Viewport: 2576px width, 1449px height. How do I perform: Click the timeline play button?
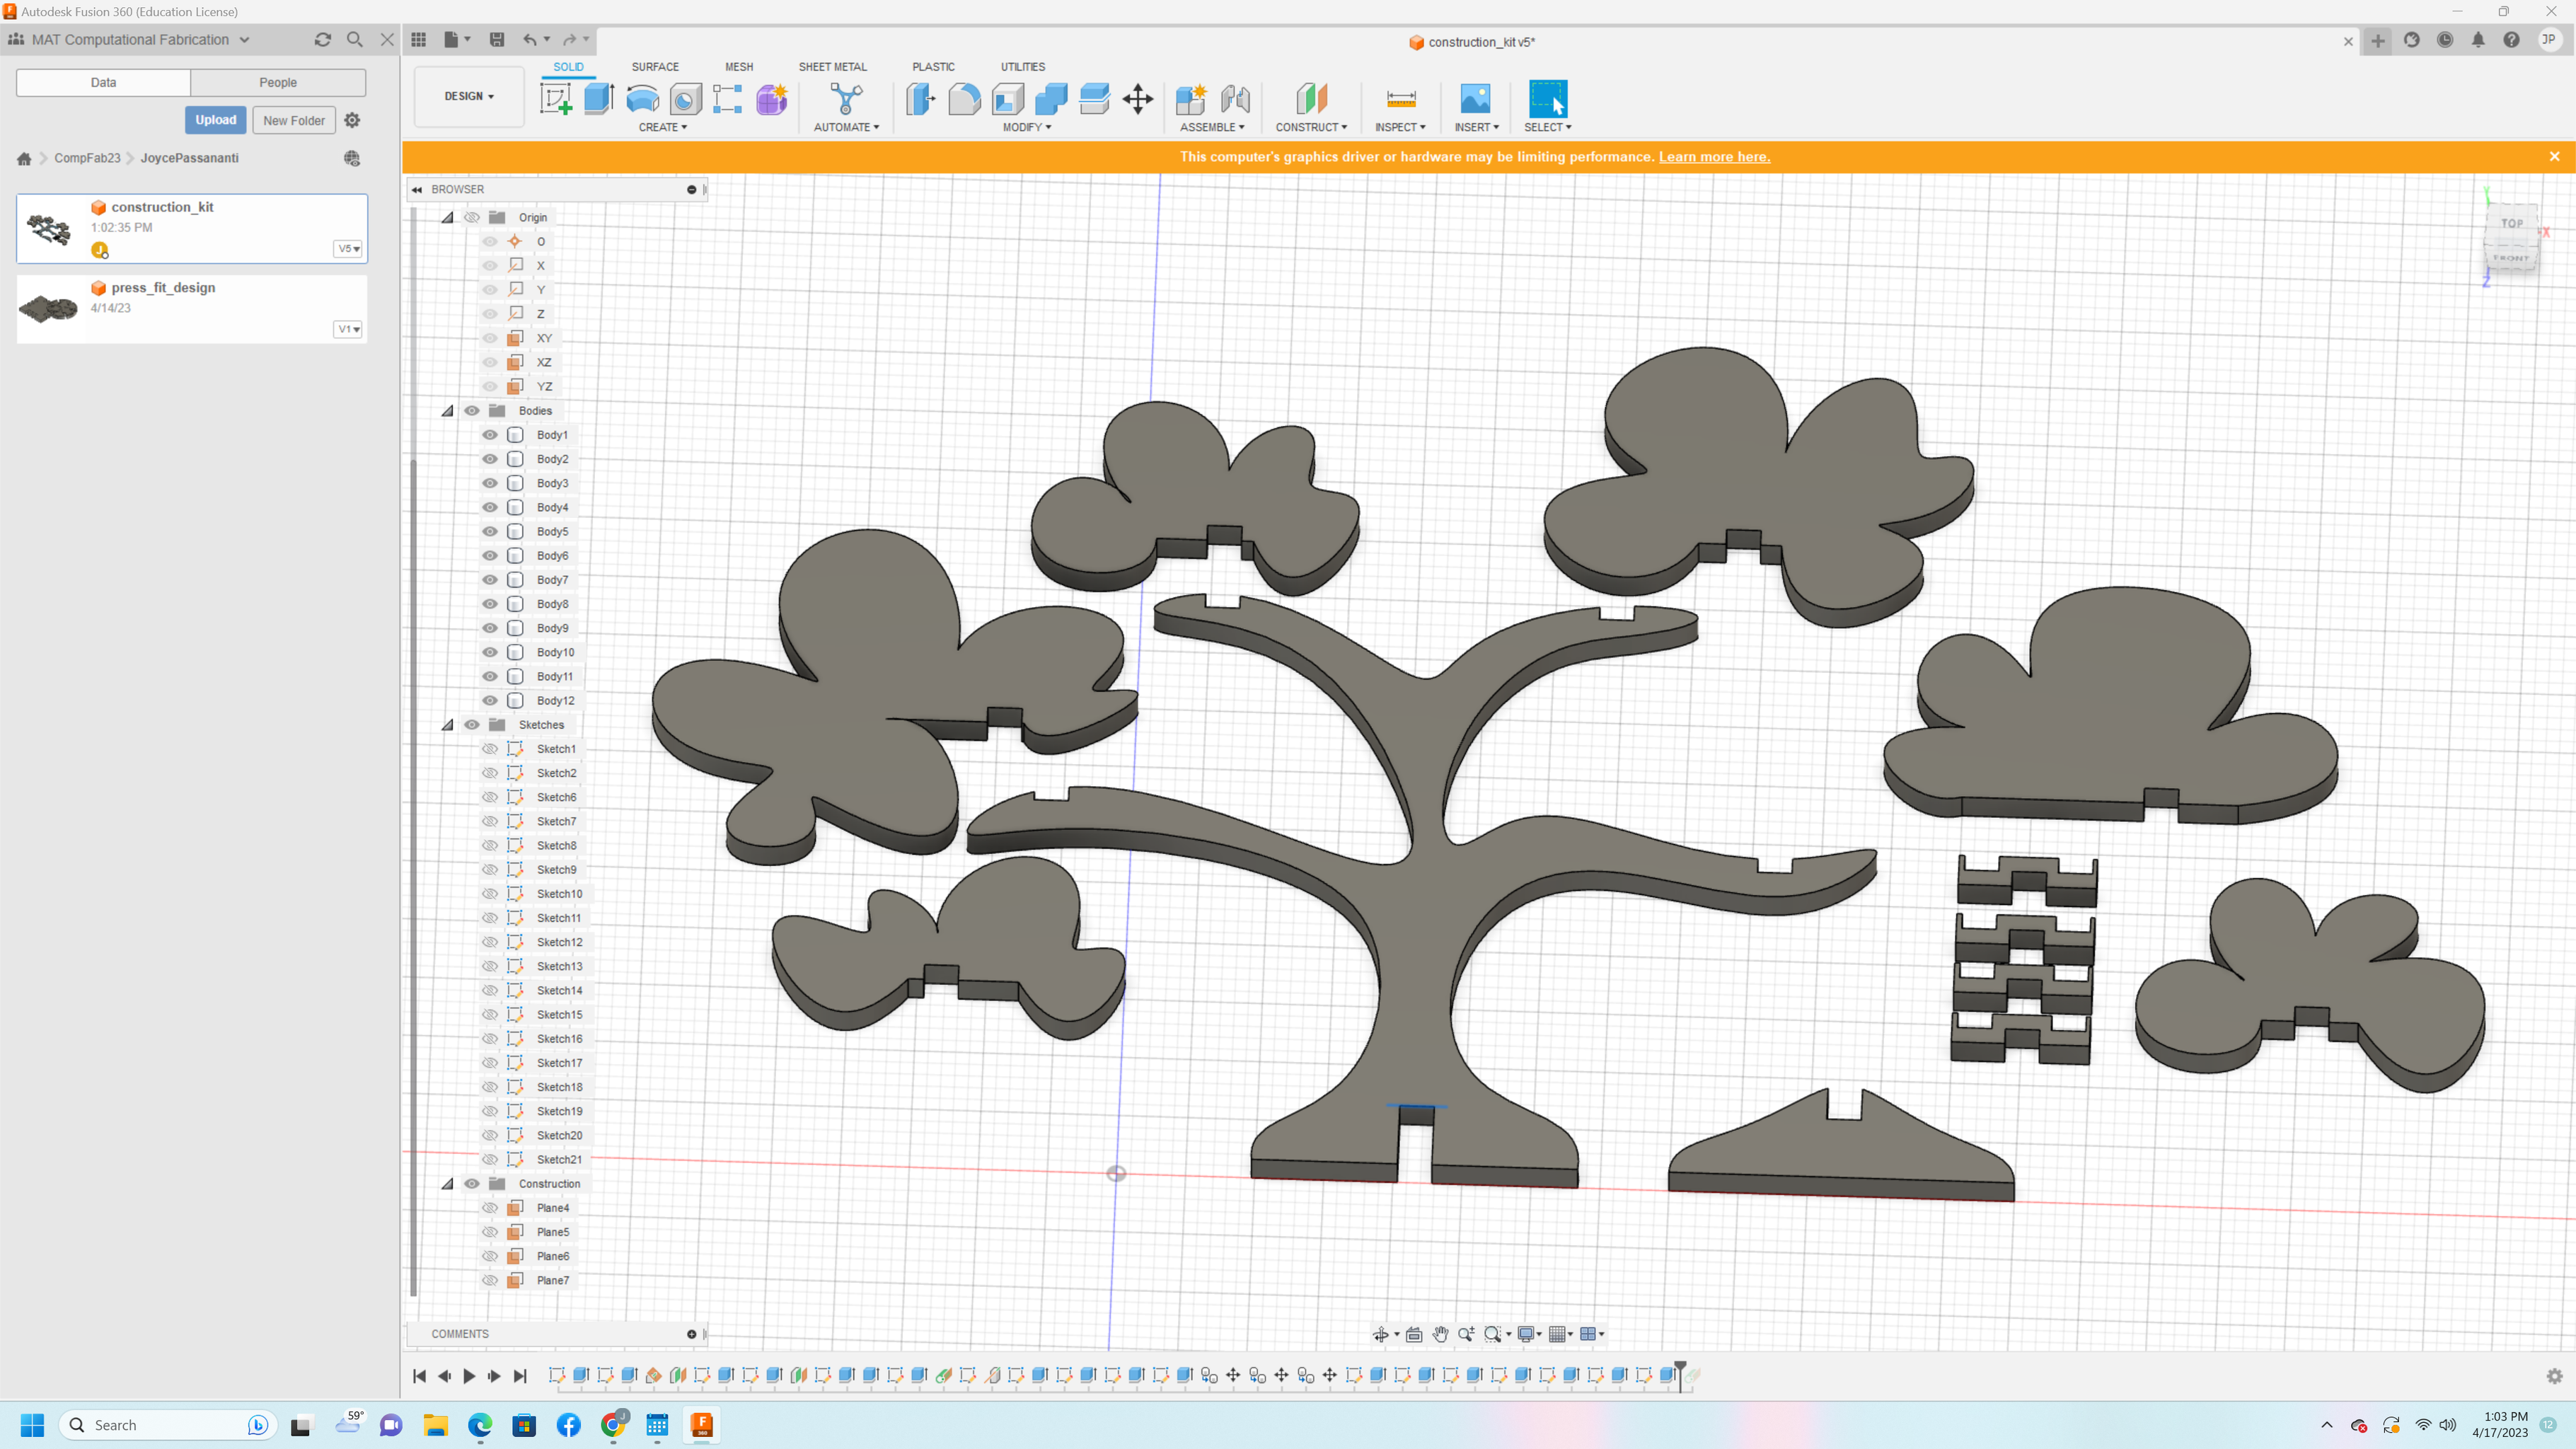pos(469,1376)
